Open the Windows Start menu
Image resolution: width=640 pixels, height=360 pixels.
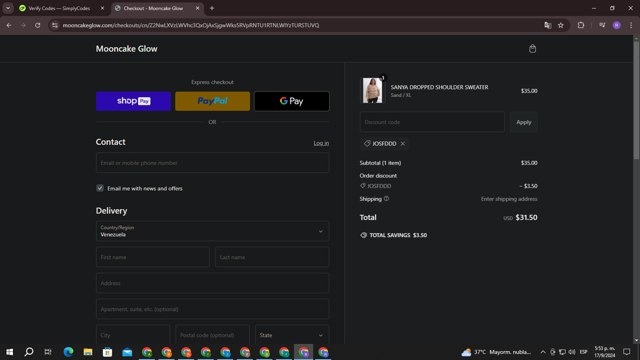coord(9,352)
